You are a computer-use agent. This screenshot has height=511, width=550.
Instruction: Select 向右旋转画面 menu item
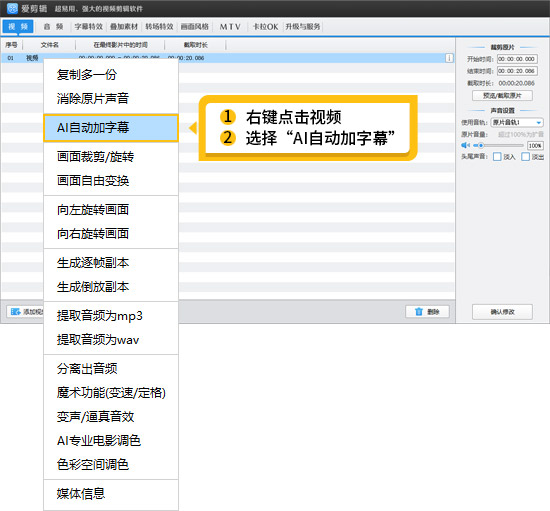(111, 234)
